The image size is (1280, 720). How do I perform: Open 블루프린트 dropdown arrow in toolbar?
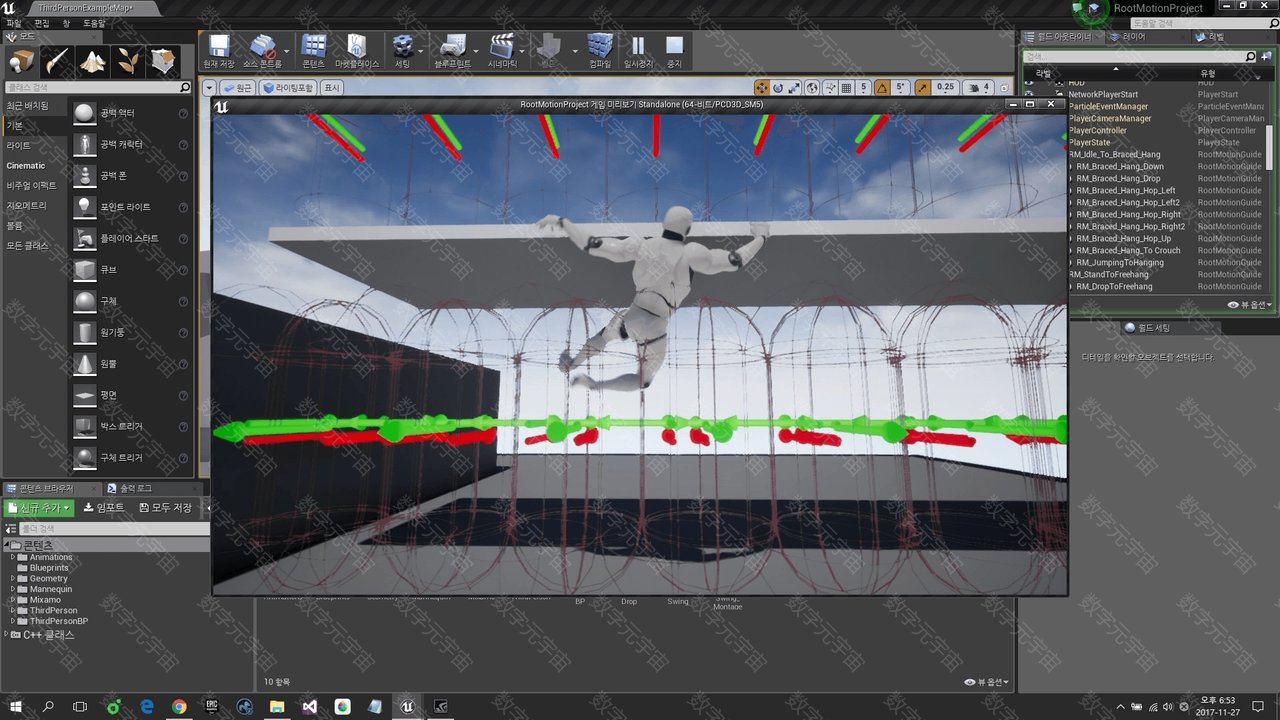pyautogui.click(x=477, y=50)
